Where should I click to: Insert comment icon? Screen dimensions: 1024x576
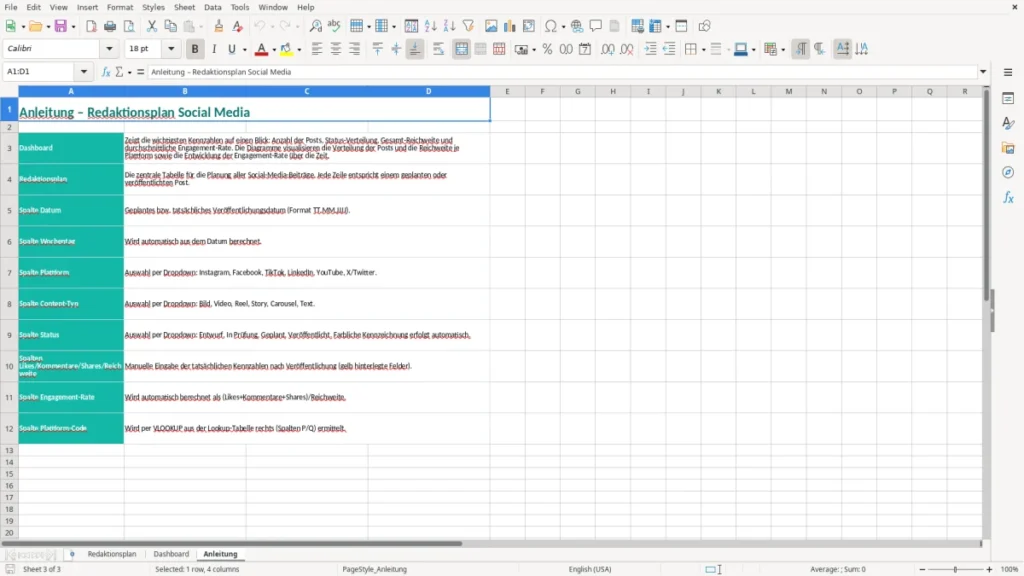click(596, 26)
